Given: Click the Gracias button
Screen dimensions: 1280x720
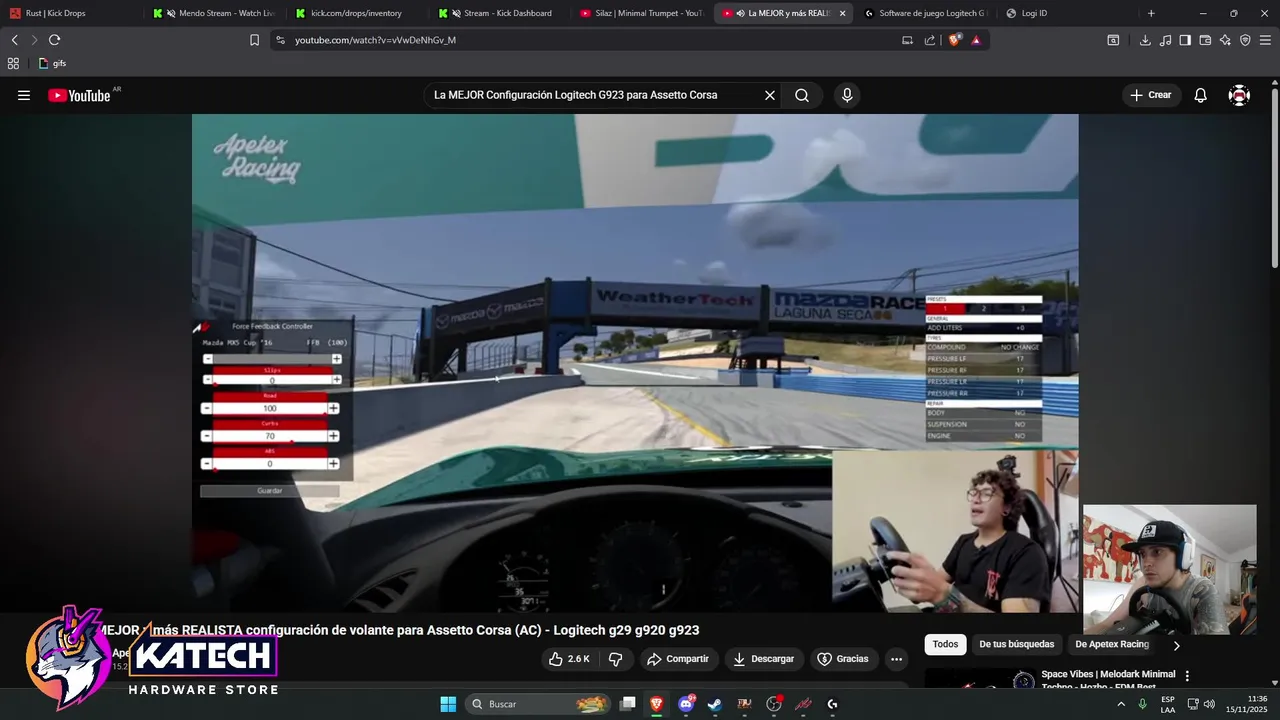Looking at the screenshot, I should point(843,659).
